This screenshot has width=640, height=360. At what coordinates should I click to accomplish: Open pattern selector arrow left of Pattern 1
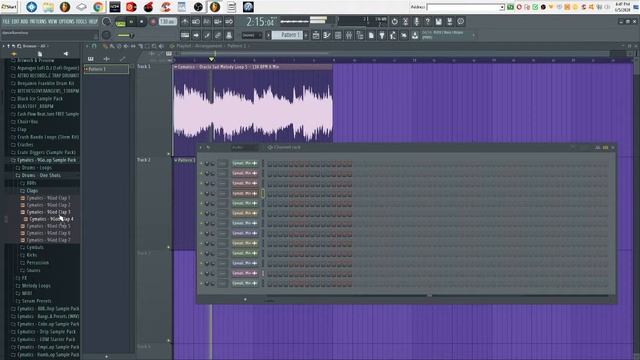pos(268,35)
